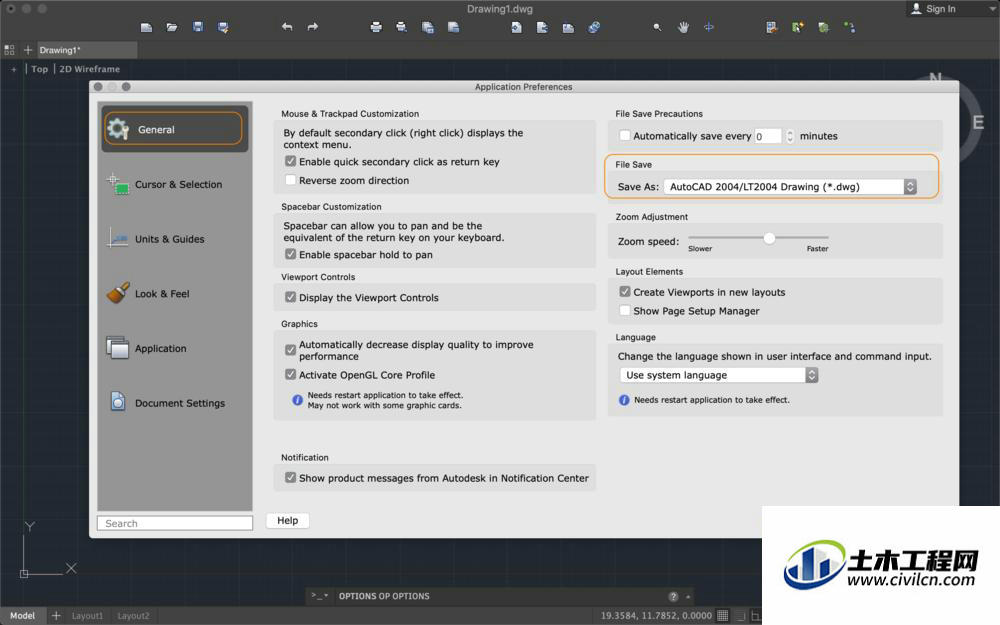Click the General gear icon in sidebar
The image size is (1000, 625).
coord(118,129)
